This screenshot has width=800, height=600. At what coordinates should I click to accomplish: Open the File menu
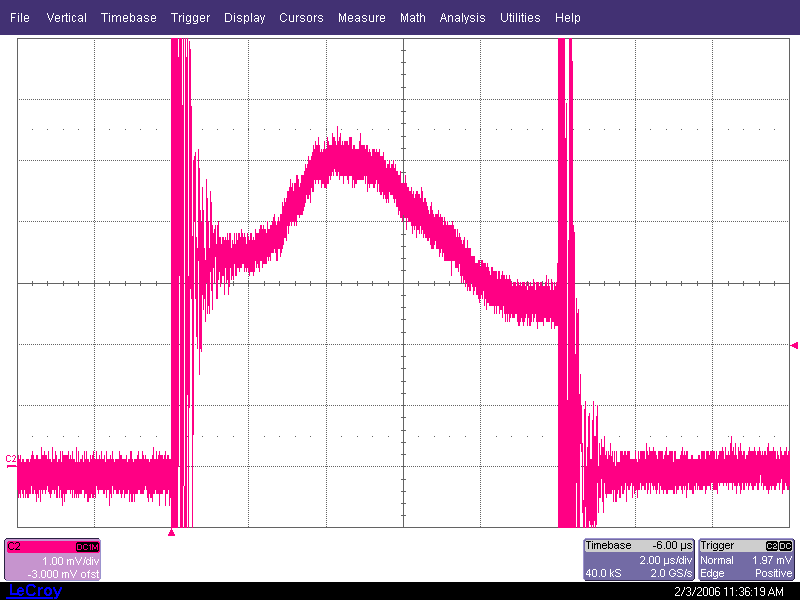[19, 18]
